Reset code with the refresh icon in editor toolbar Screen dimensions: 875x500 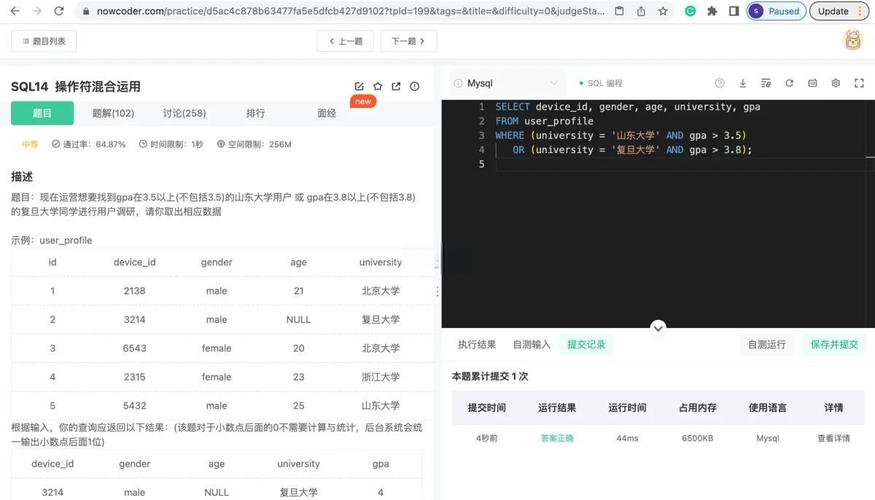789,83
